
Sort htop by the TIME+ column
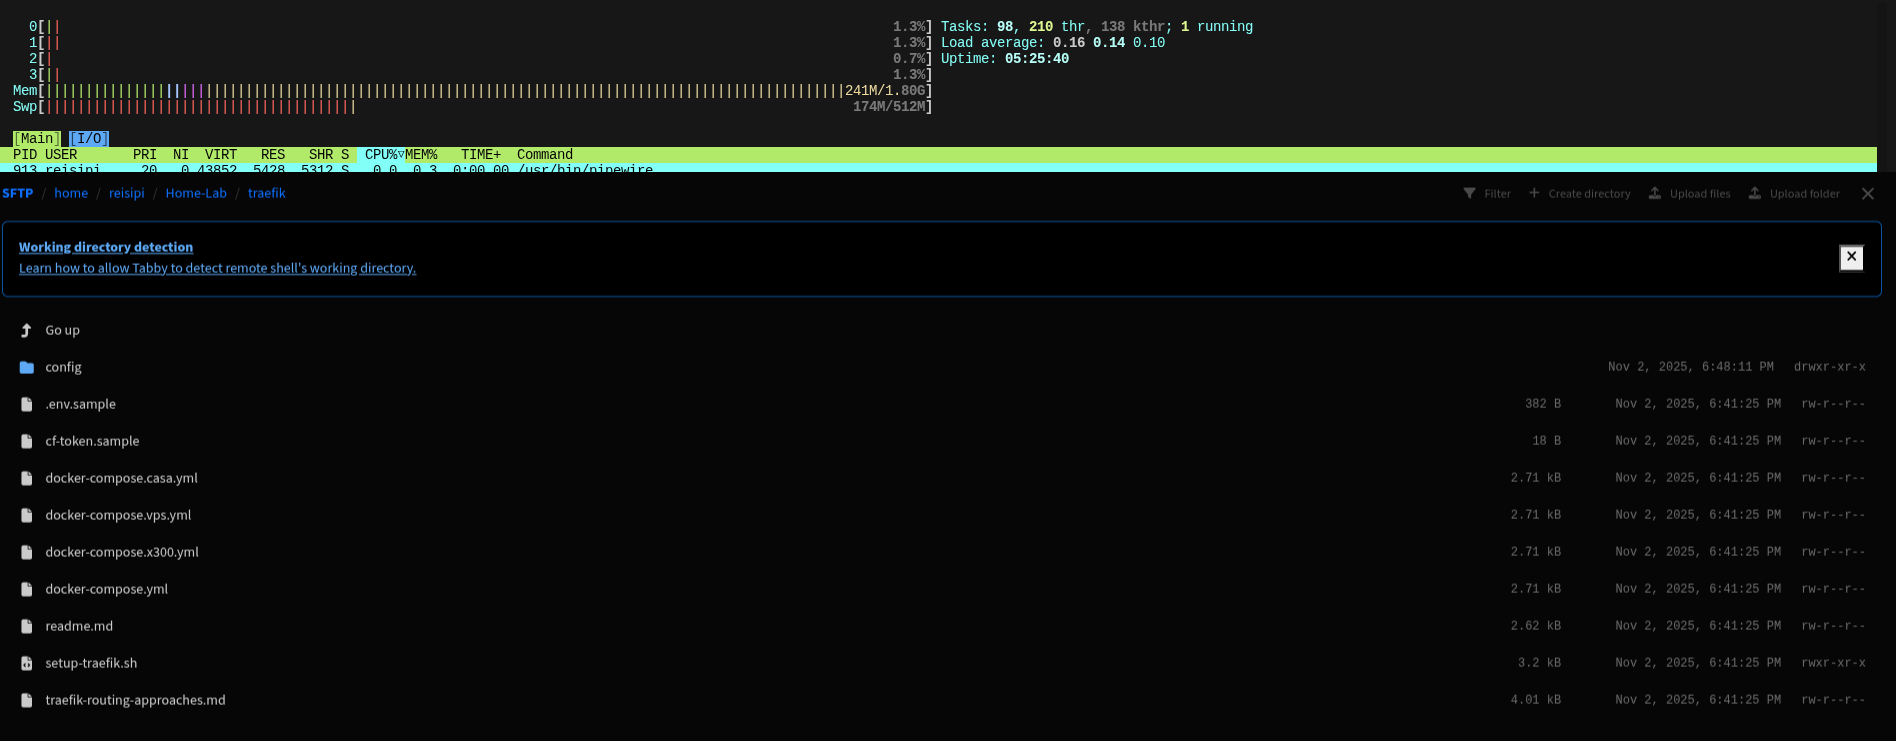(x=481, y=155)
